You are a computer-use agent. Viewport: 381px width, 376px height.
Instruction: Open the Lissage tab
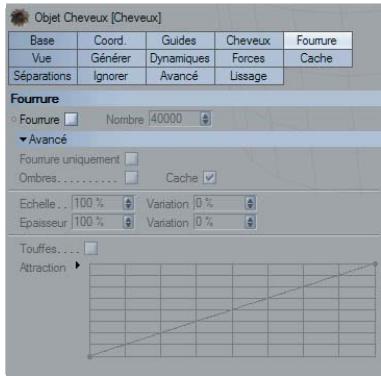[x=249, y=76]
